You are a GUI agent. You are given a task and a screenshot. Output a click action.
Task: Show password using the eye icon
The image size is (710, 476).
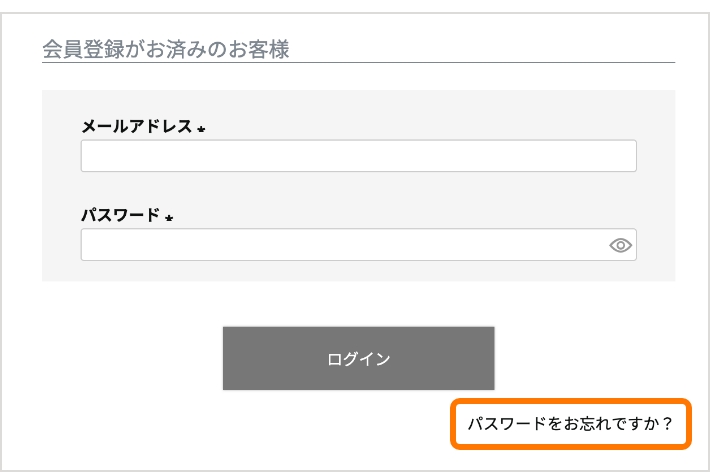coord(620,245)
